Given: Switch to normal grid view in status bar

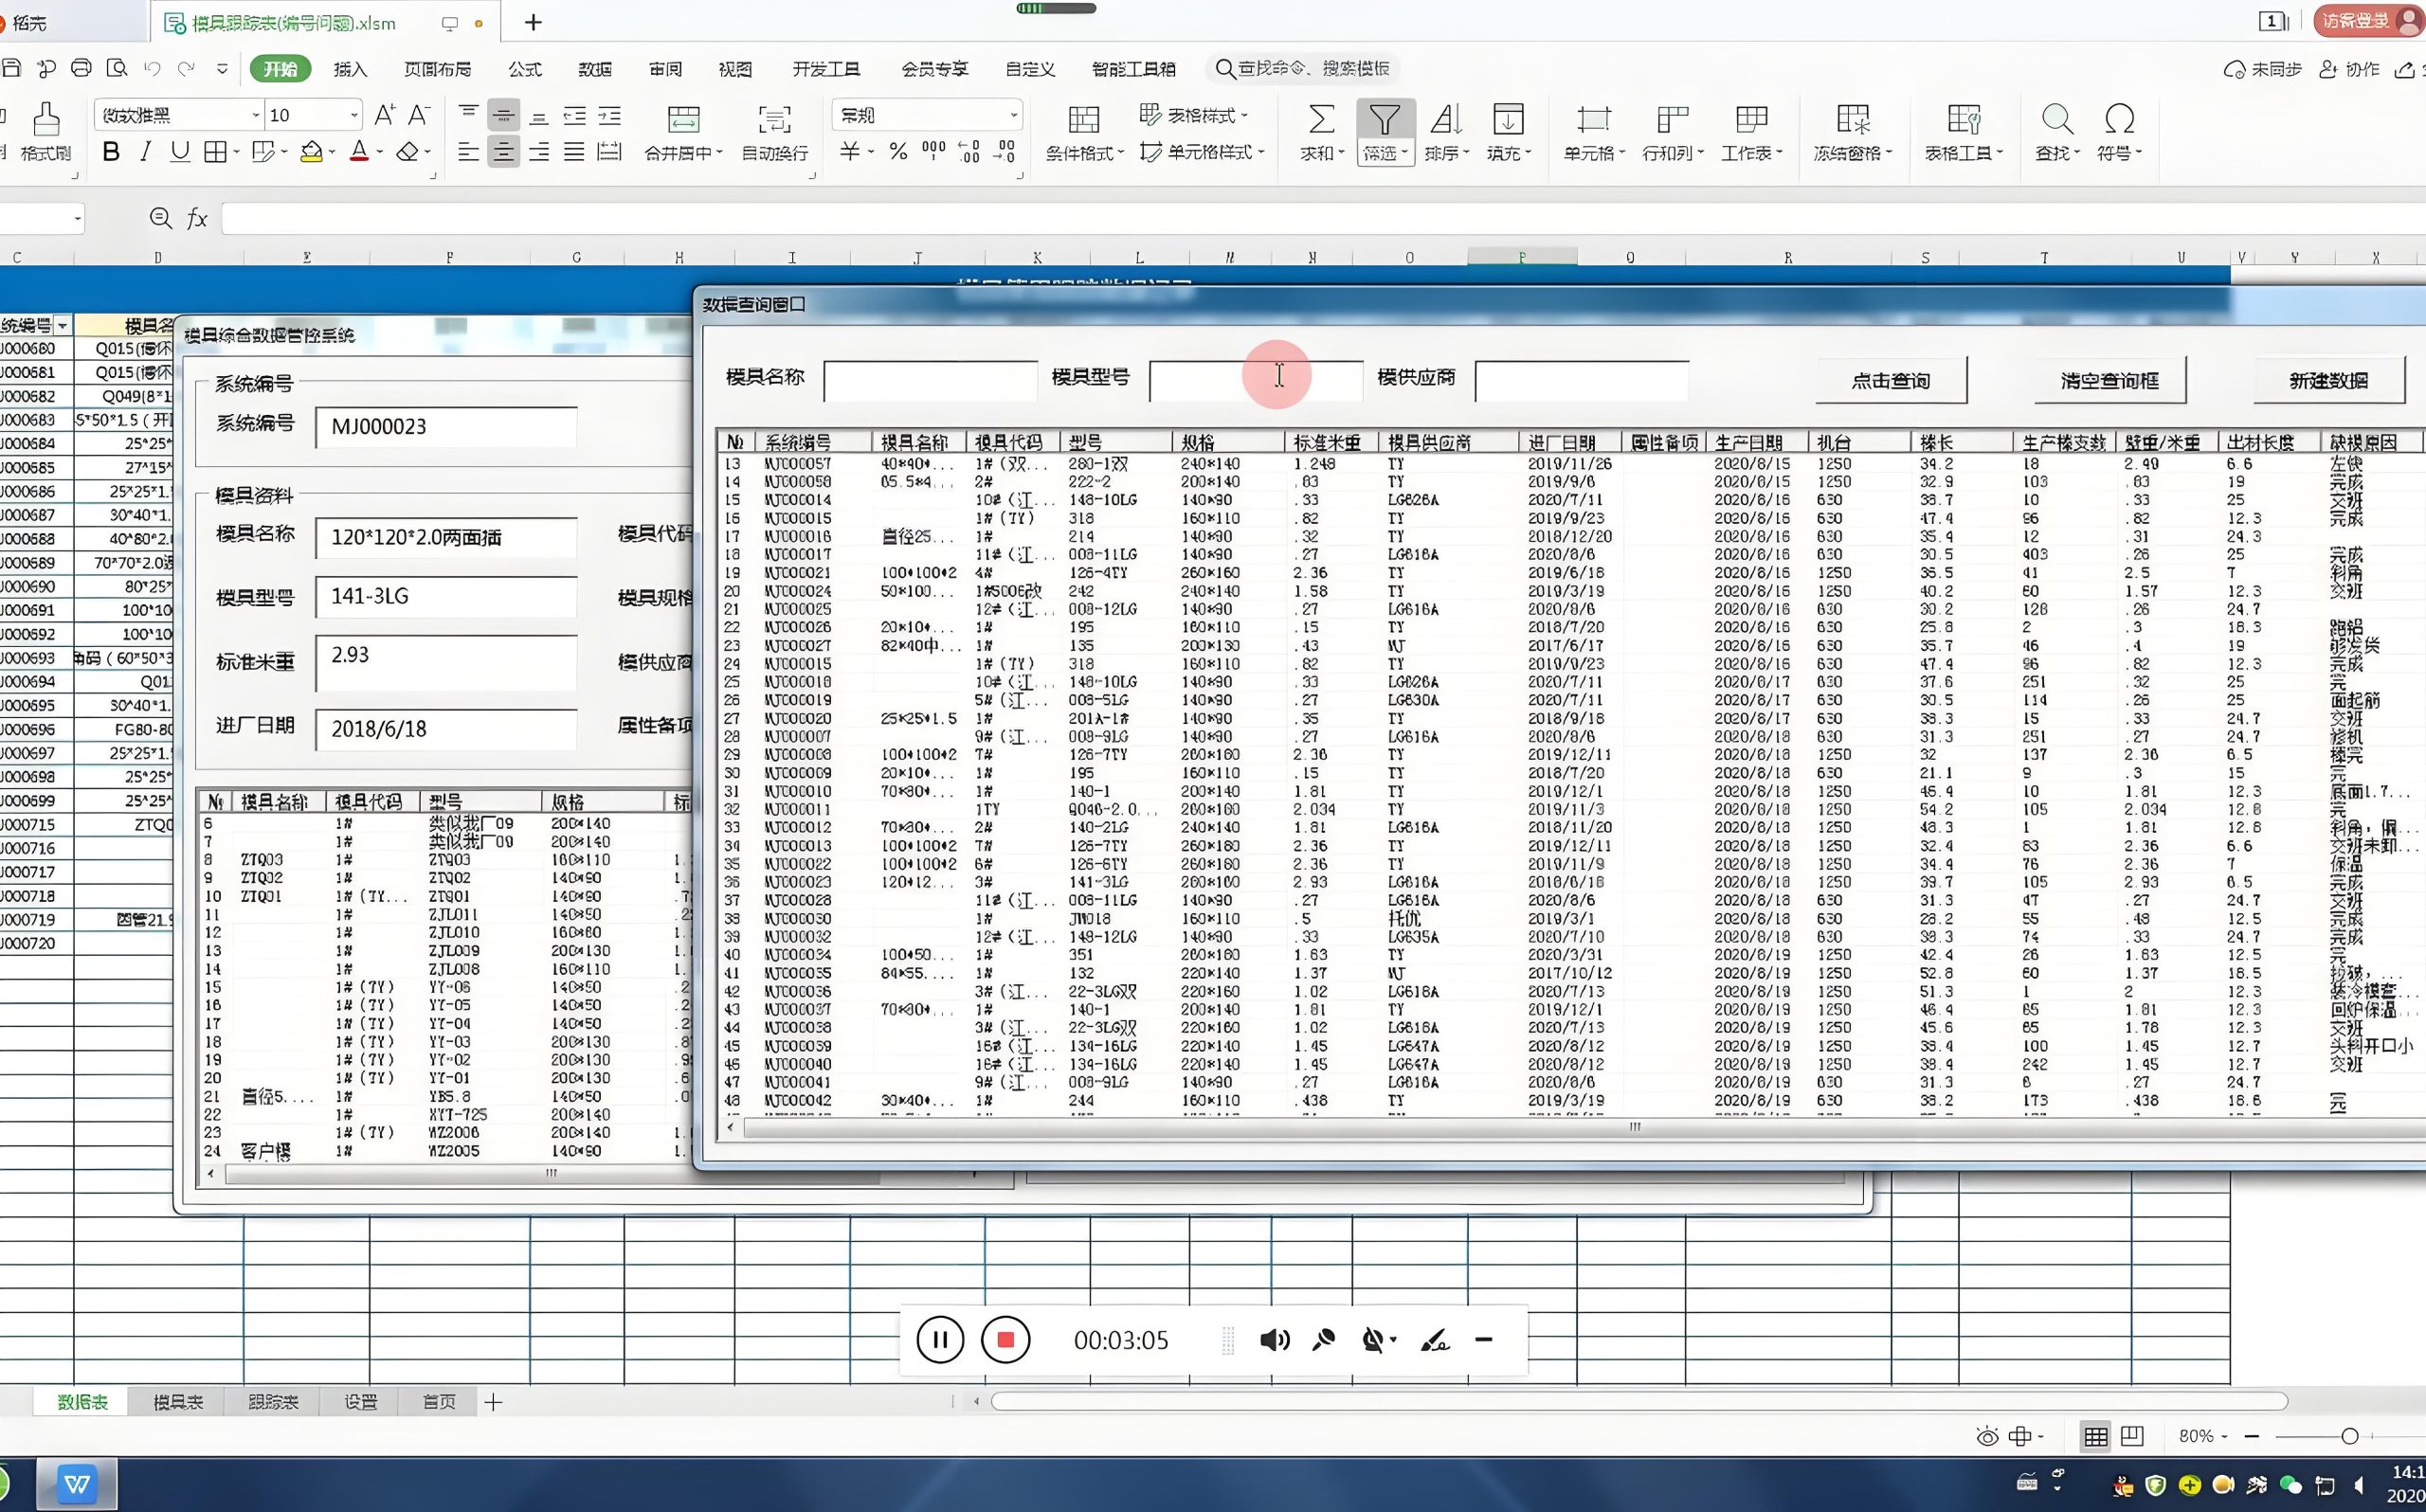Looking at the screenshot, I should (2095, 1436).
